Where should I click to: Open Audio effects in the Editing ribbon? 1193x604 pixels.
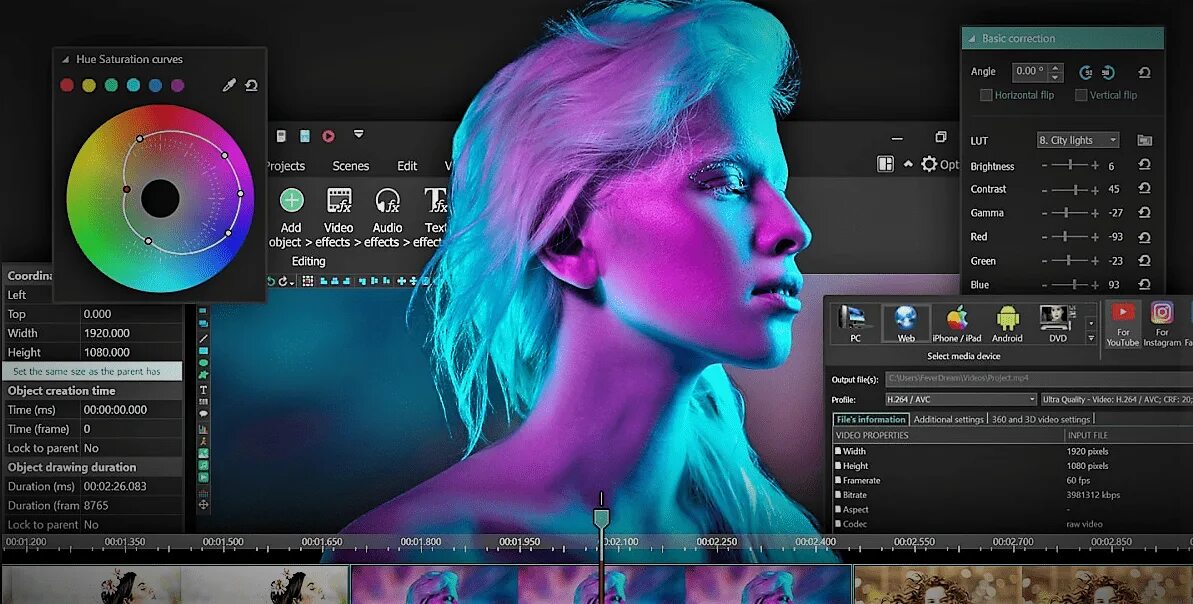387,218
